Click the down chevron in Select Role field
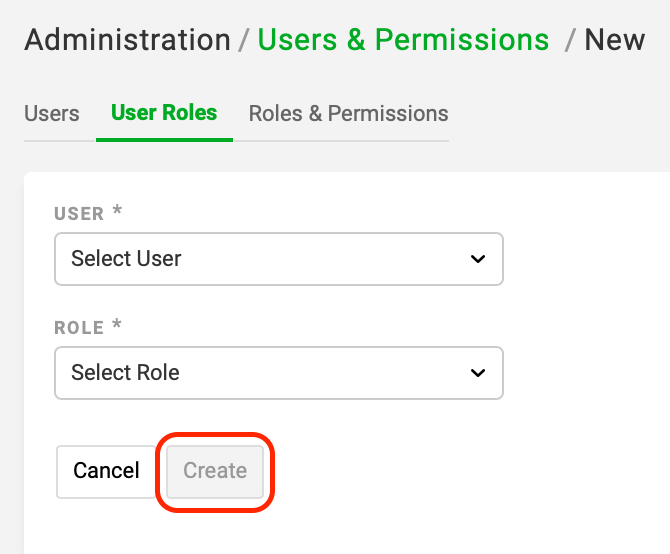Viewport: 670px width, 554px height. tap(478, 373)
